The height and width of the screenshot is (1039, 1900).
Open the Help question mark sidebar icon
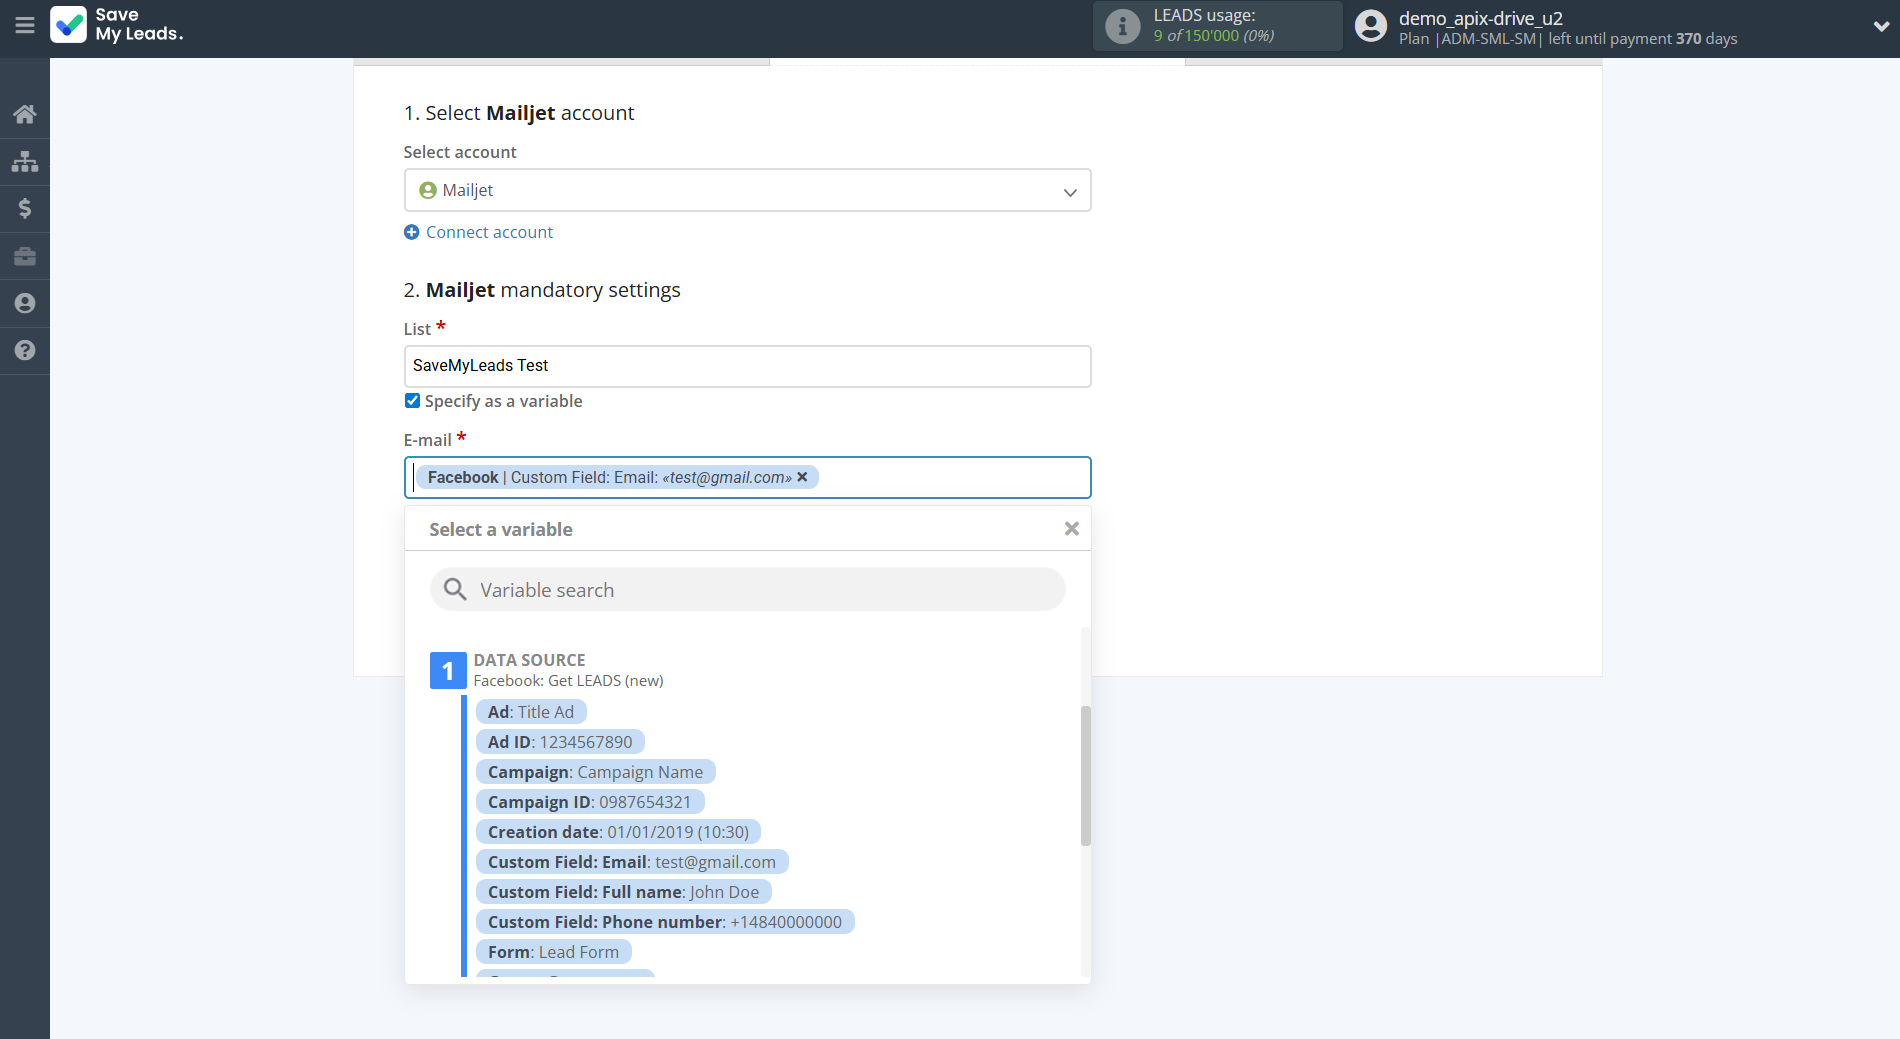[x=25, y=350]
